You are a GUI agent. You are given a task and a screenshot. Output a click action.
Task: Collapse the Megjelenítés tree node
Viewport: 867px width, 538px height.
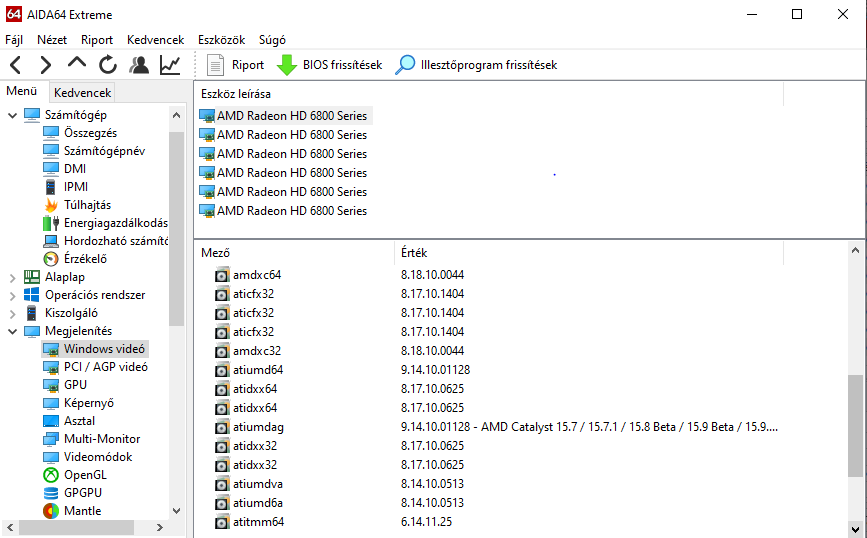click(x=12, y=332)
